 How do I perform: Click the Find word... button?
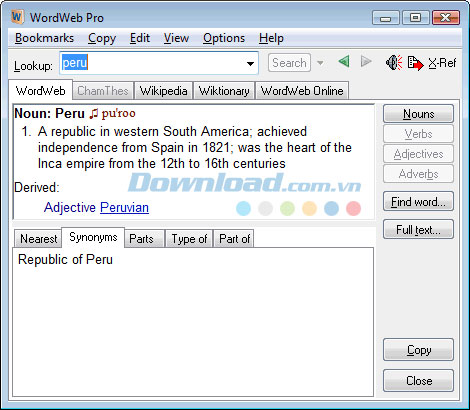point(418,202)
